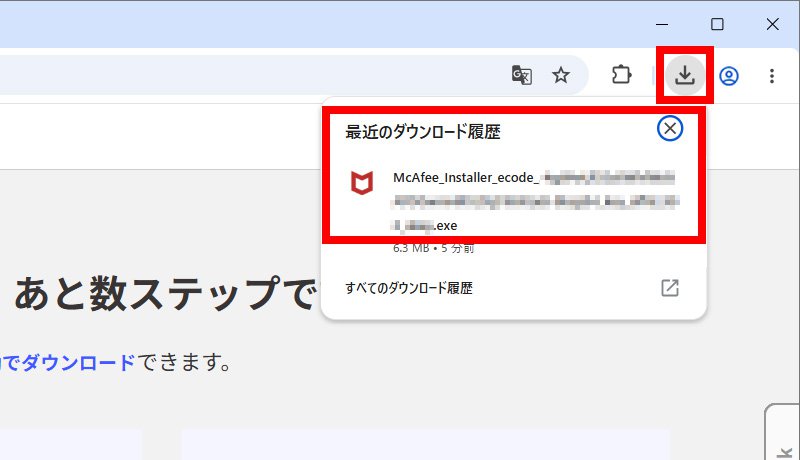Click the あと数ステップで page heading
The height and width of the screenshot is (460, 800).
click(x=165, y=294)
